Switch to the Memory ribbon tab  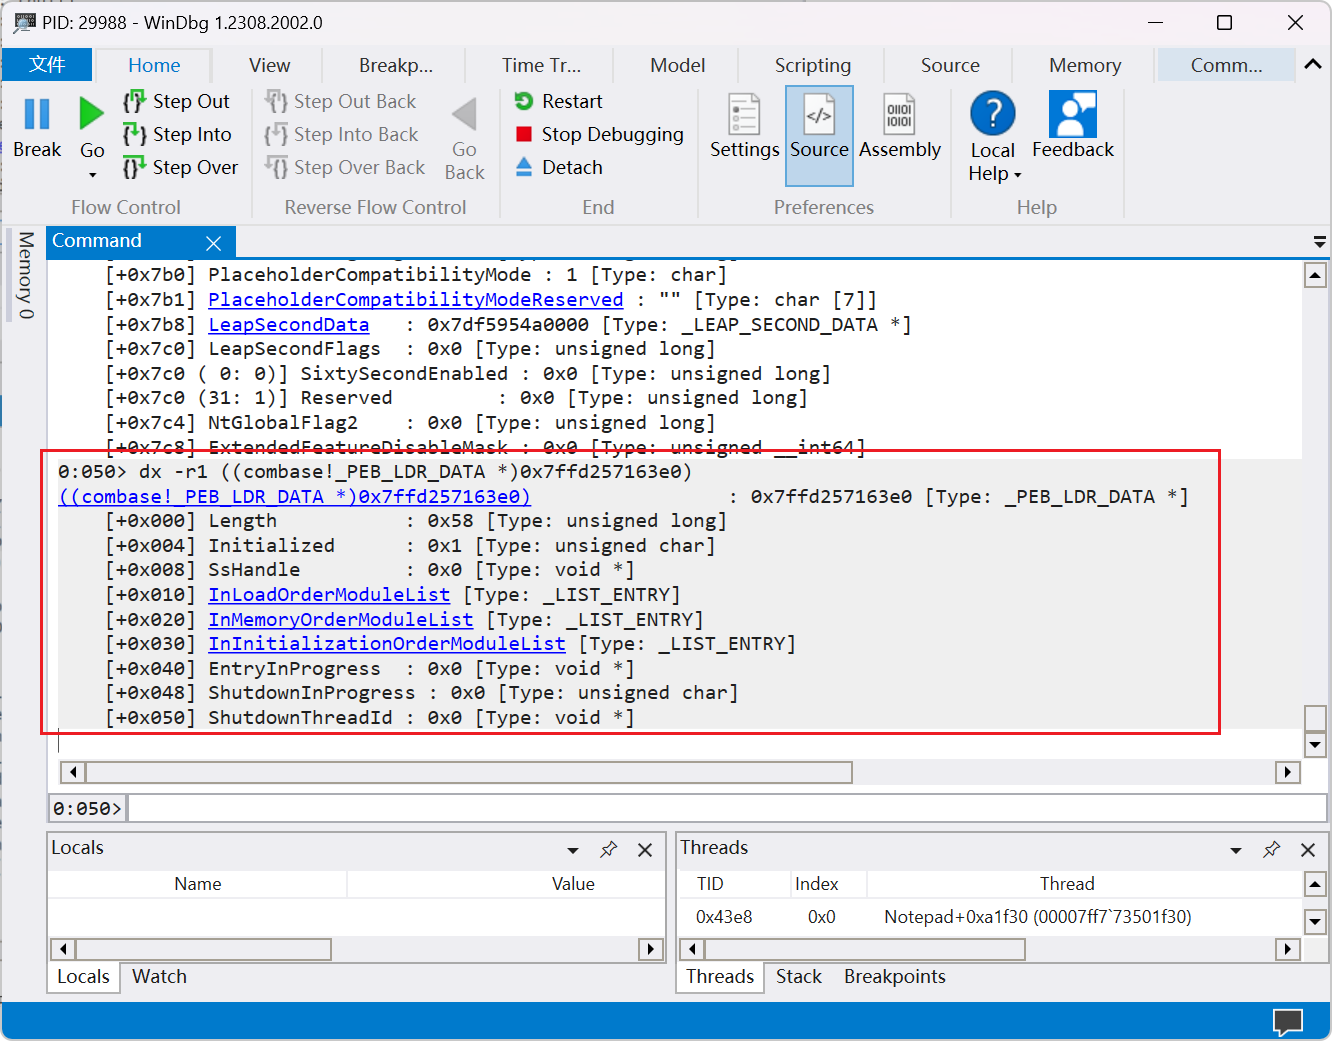tap(1085, 65)
